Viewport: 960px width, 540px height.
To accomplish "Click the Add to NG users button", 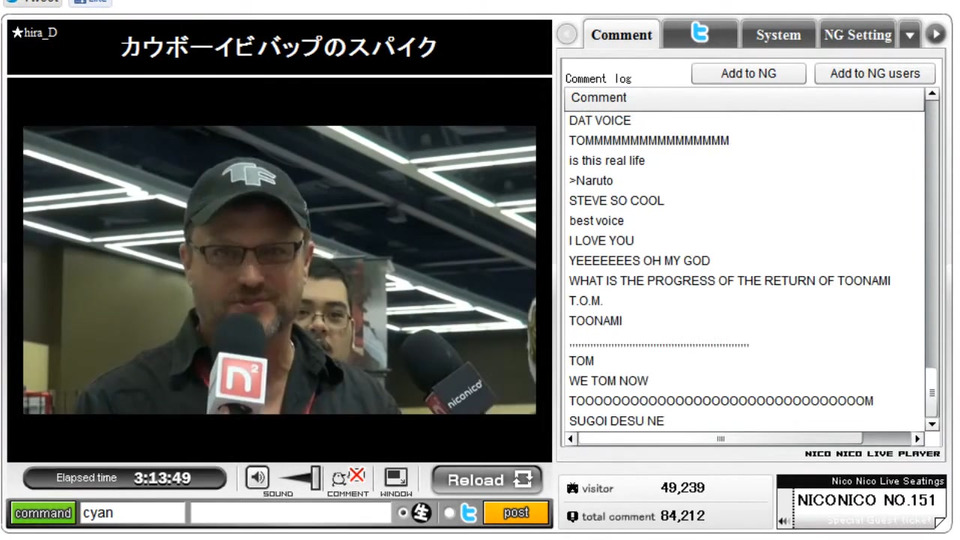I will tap(875, 73).
